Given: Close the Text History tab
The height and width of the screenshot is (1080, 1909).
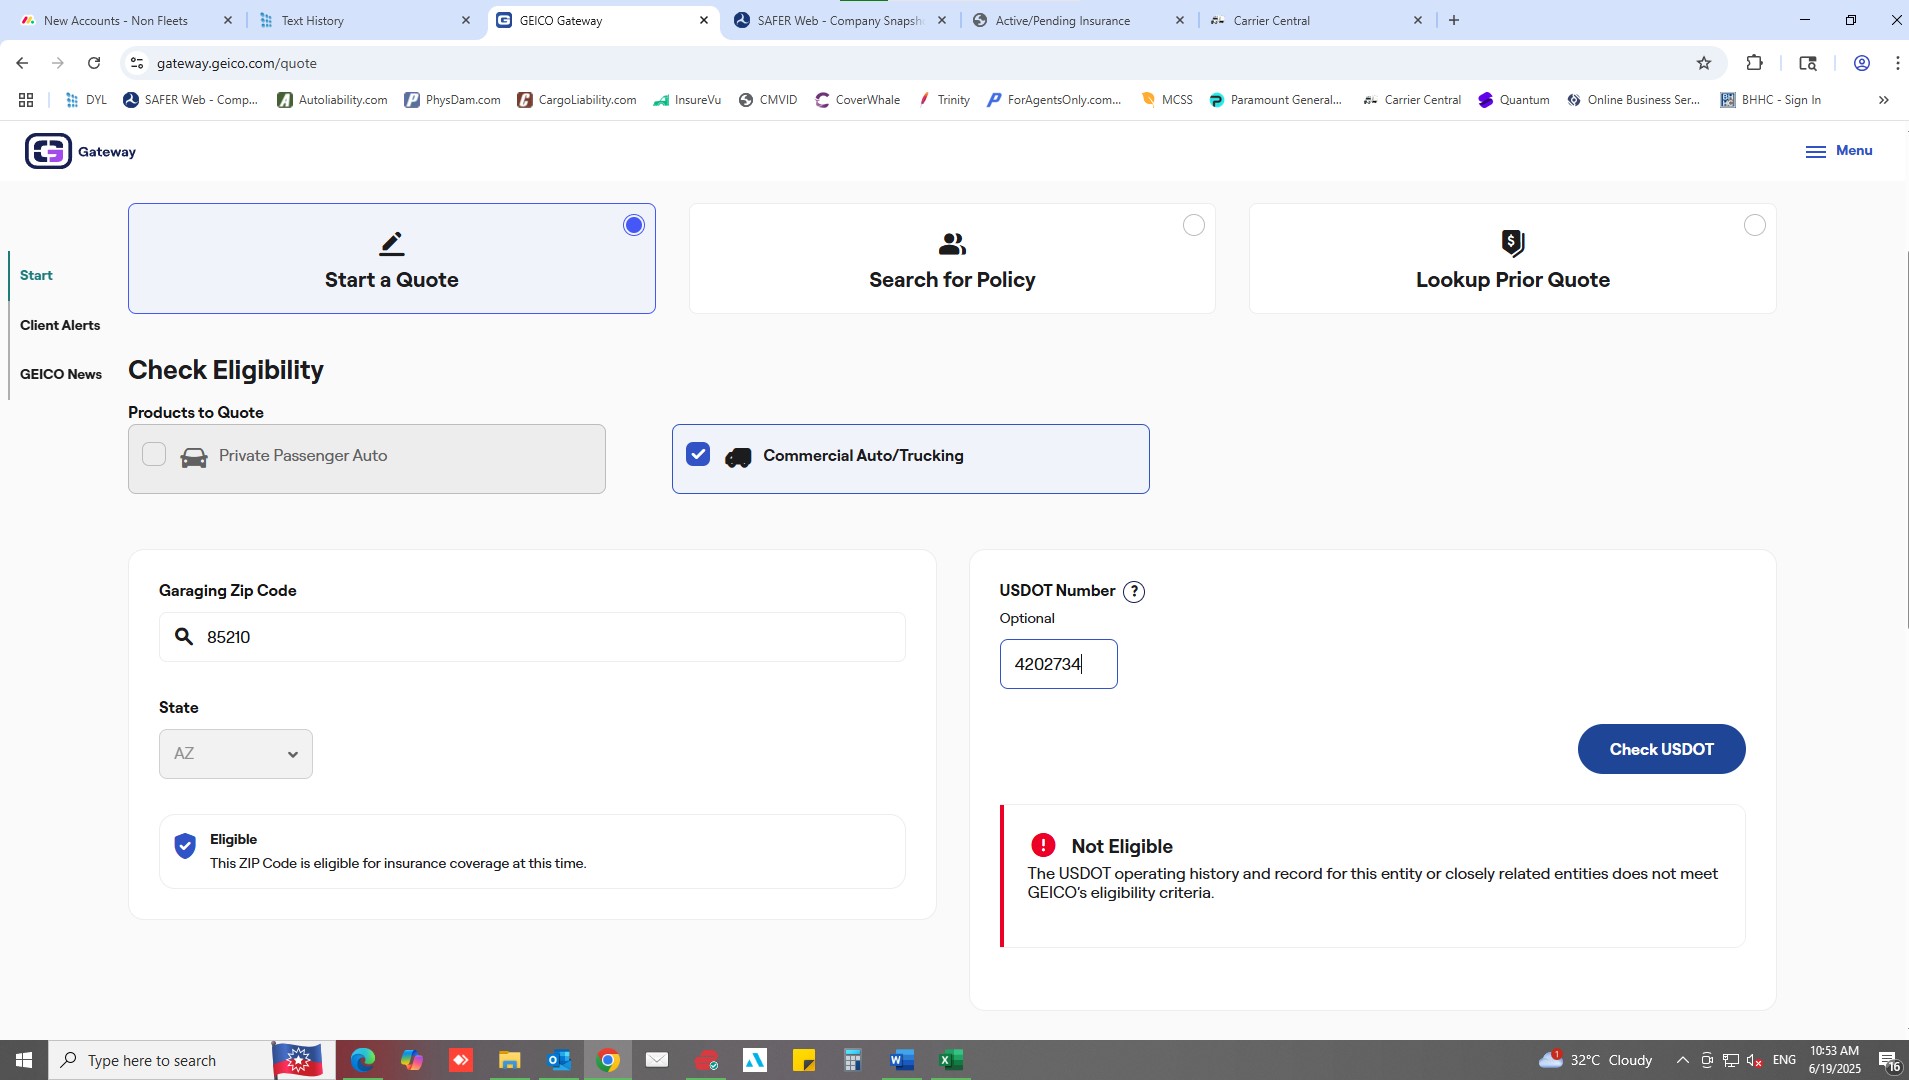Looking at the screenshot, I should tap(465, 20).
